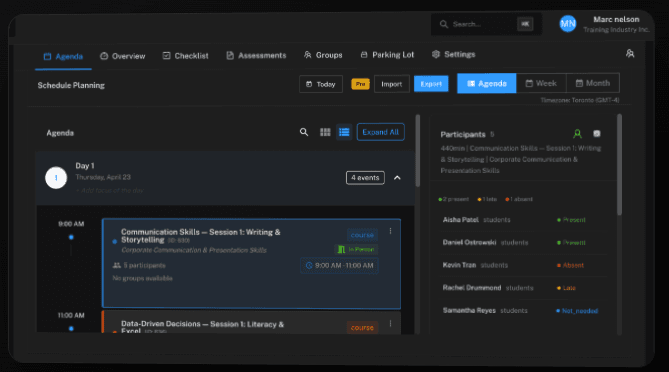This screenshot has height=372, width=669.
Task: Switch to Week view
Action: pyautogui.click(x=541, y=83)
